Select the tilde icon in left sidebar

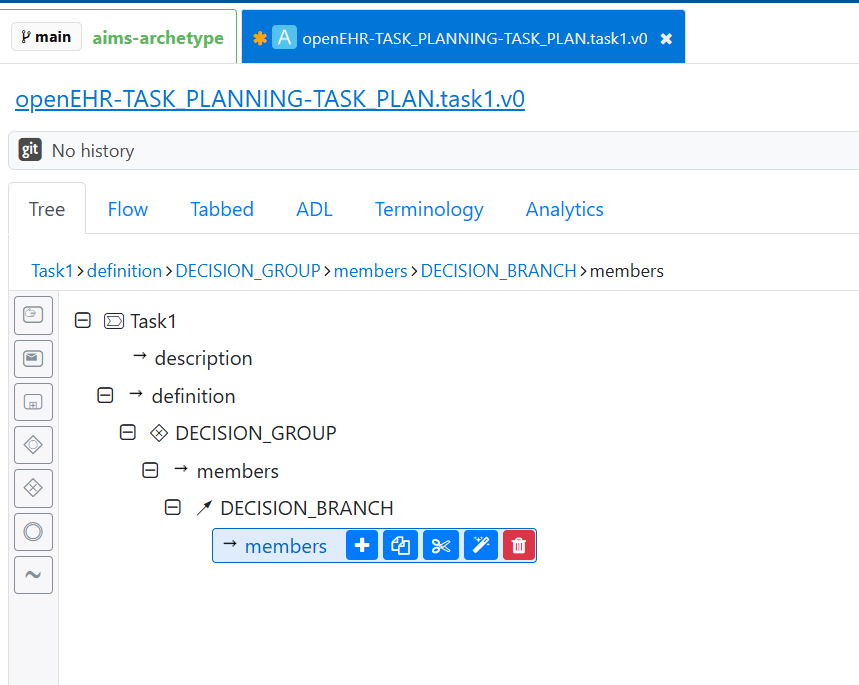point(33,575)
